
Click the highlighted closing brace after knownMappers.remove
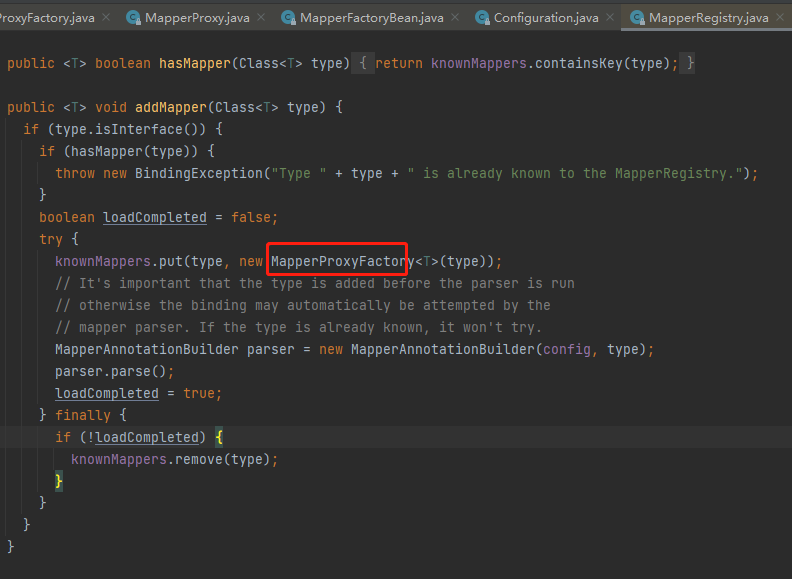(x=59, y=481)
